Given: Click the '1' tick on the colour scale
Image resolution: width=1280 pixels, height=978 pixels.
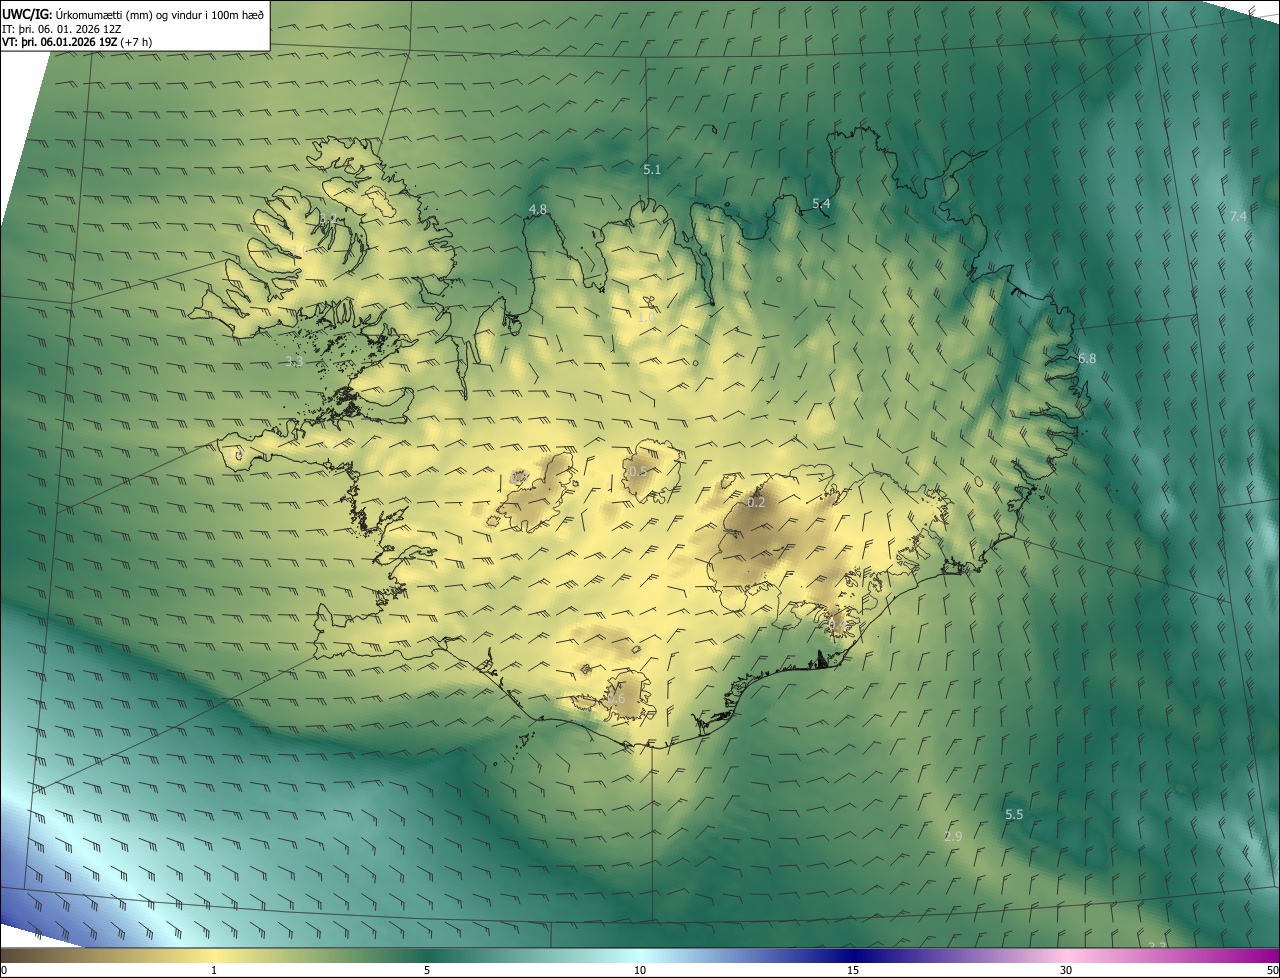Looking at the screenshot, I should tap(214, 970).
